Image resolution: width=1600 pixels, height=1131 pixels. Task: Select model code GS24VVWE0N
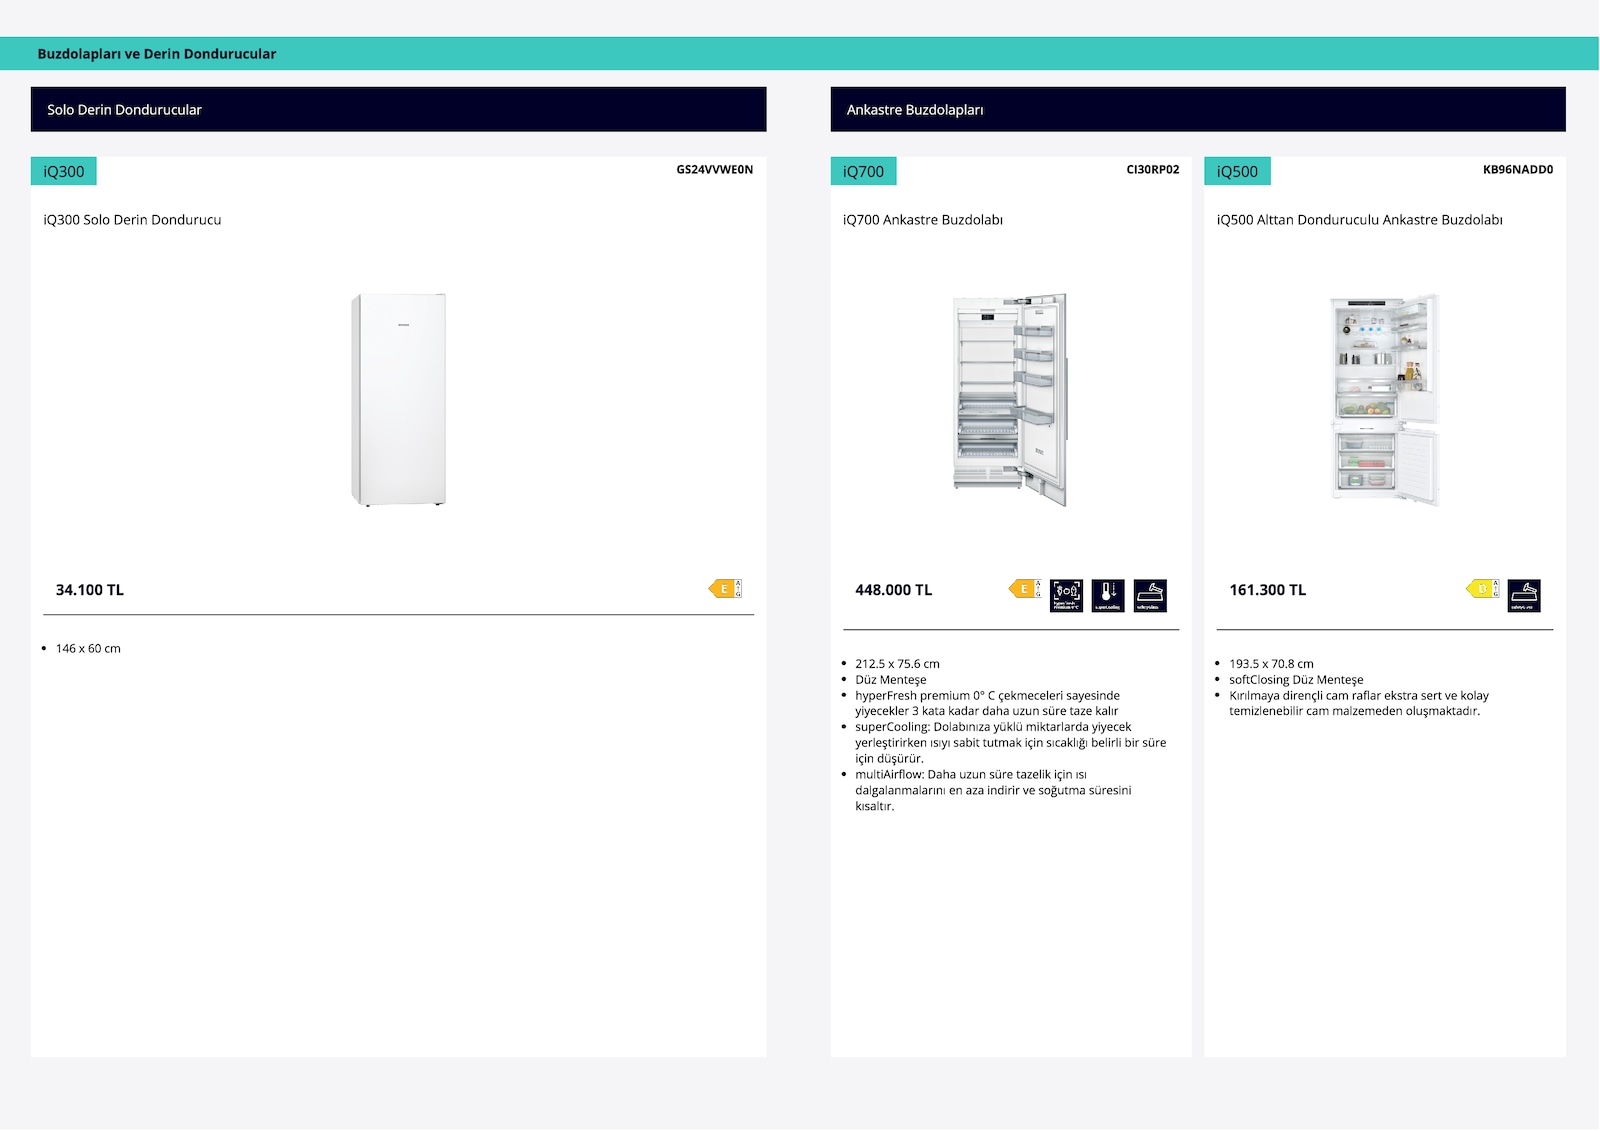[714, 169]
